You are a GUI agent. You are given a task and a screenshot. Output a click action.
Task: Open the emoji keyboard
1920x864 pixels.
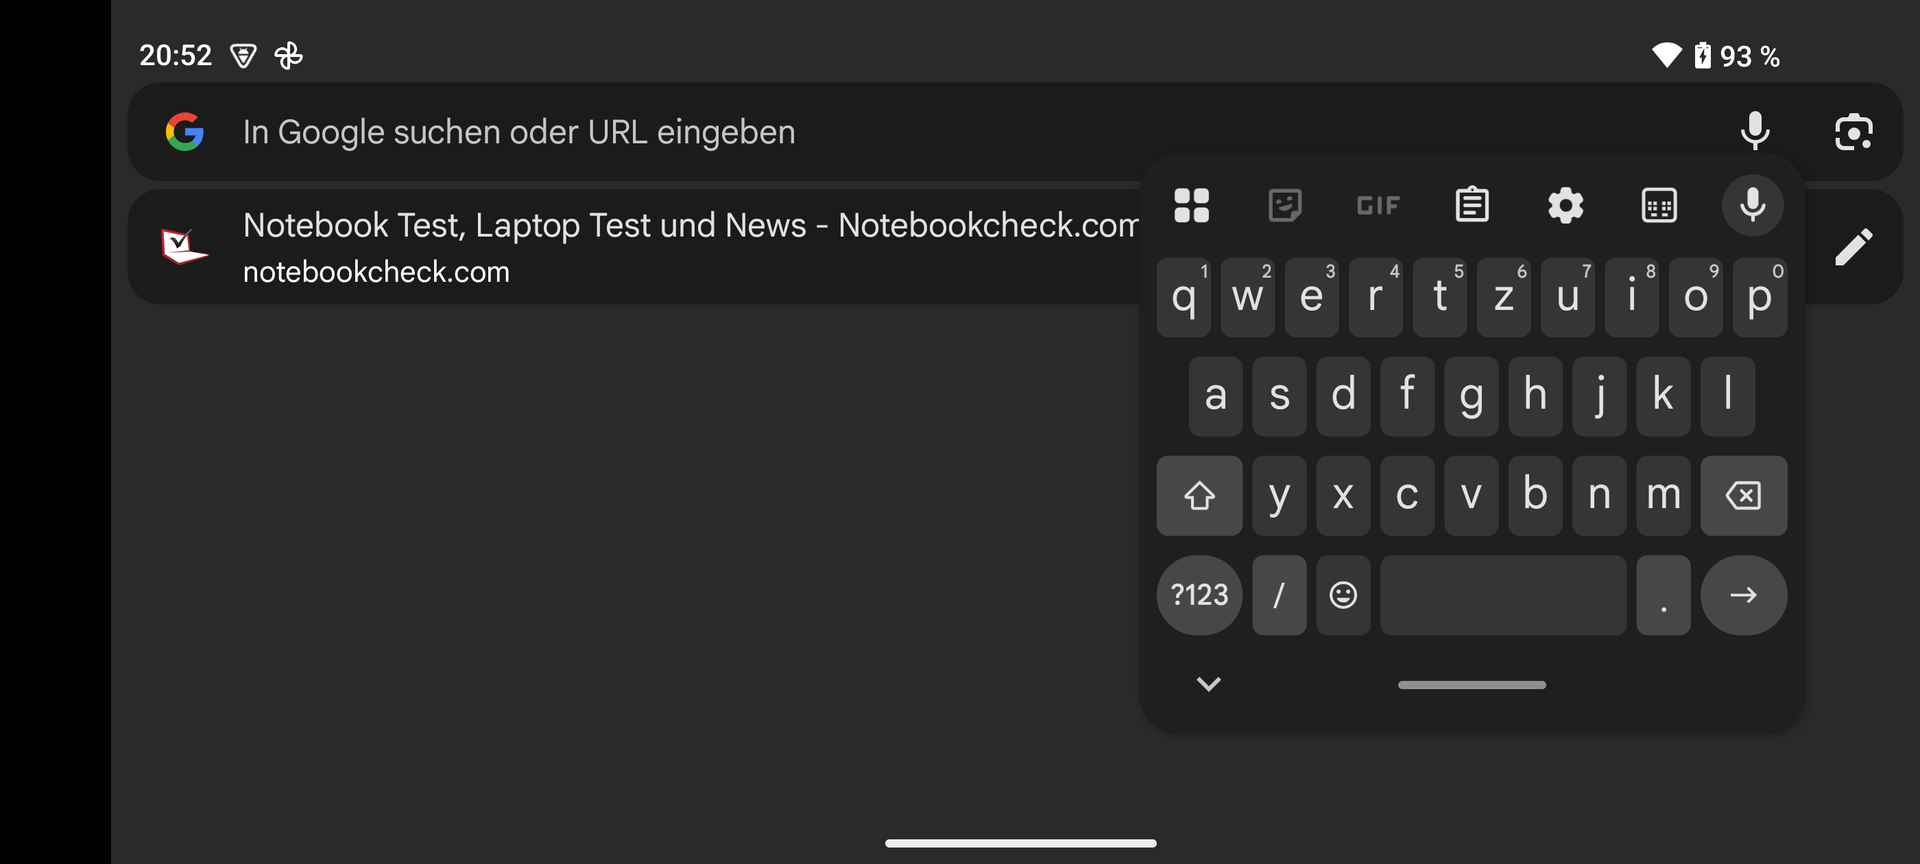(1343, 595)
